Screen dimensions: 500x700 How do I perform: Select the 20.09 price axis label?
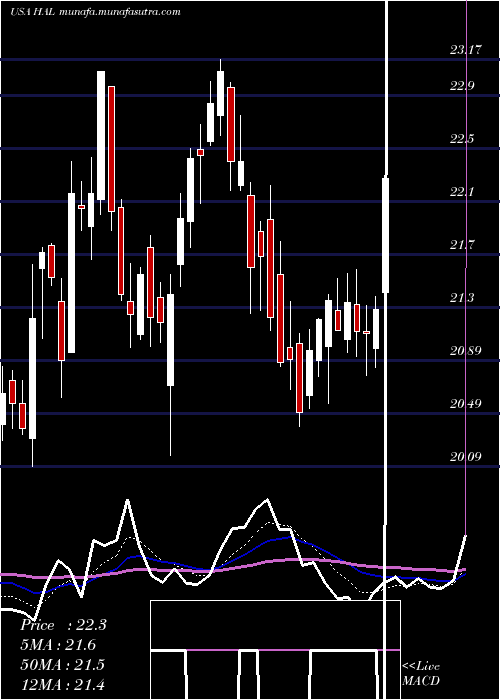466,457
